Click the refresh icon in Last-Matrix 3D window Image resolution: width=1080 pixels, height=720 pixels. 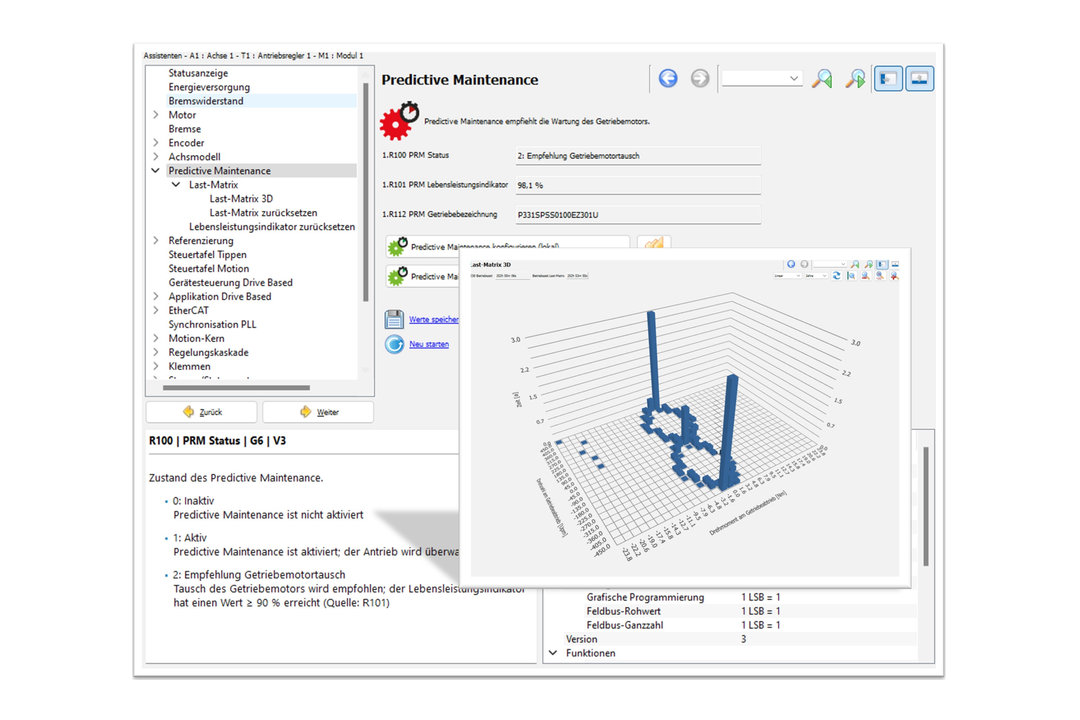tap(836, 276)
